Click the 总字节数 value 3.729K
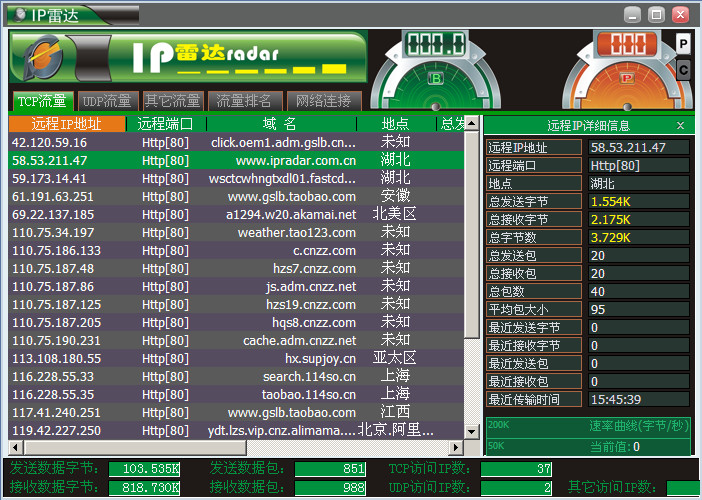 [x=639, y=238]
